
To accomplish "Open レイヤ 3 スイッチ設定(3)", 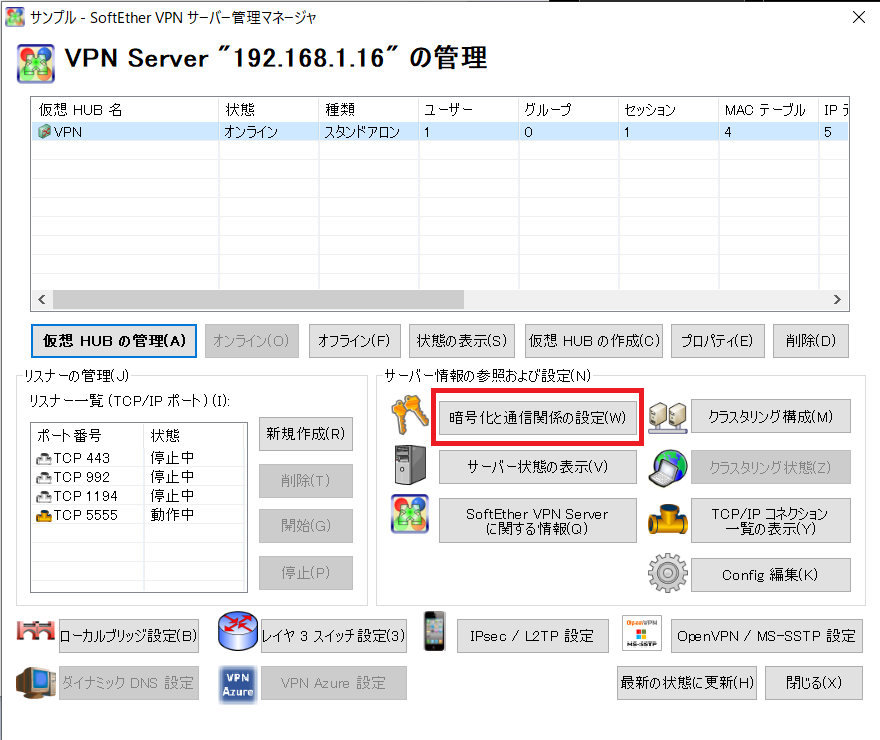I will coord(334,636).
